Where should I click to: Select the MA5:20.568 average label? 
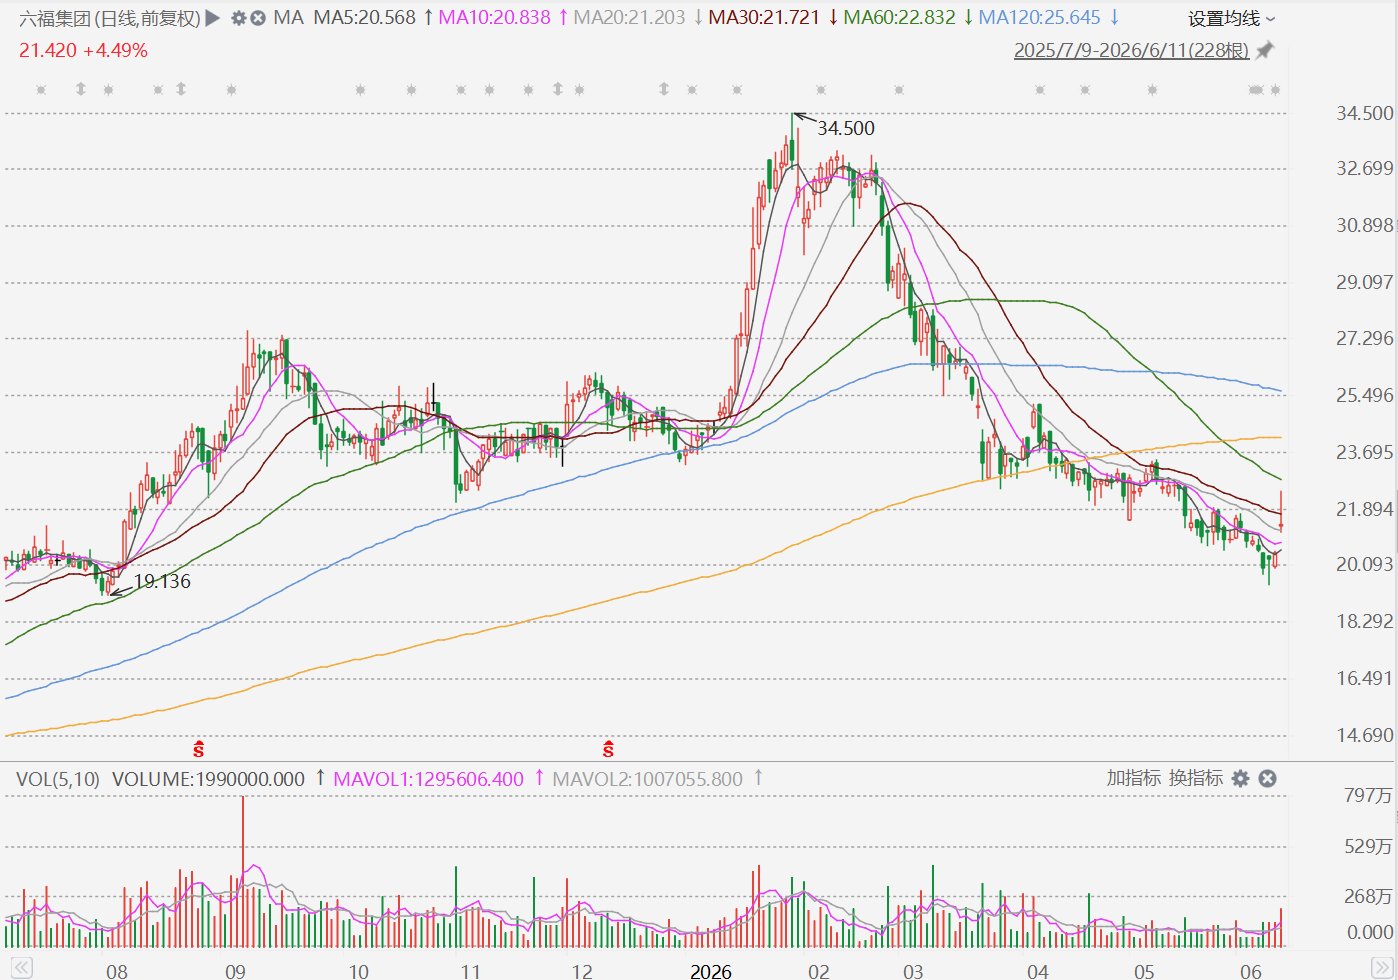pyautogui.click(x=364, y=18)
